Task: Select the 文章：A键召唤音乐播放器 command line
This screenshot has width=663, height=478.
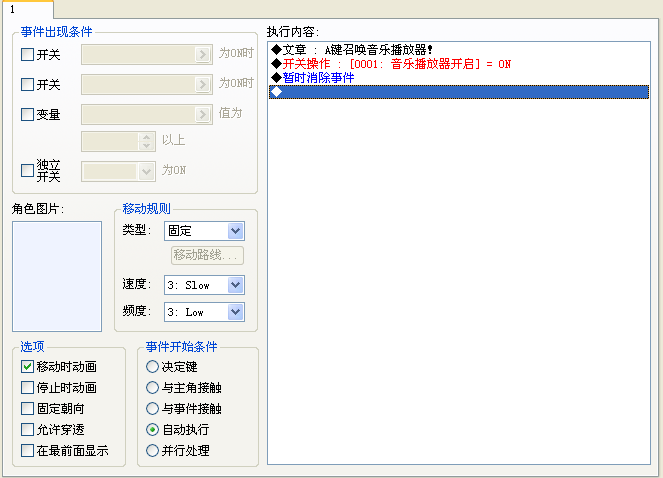Action: [459, 50]
